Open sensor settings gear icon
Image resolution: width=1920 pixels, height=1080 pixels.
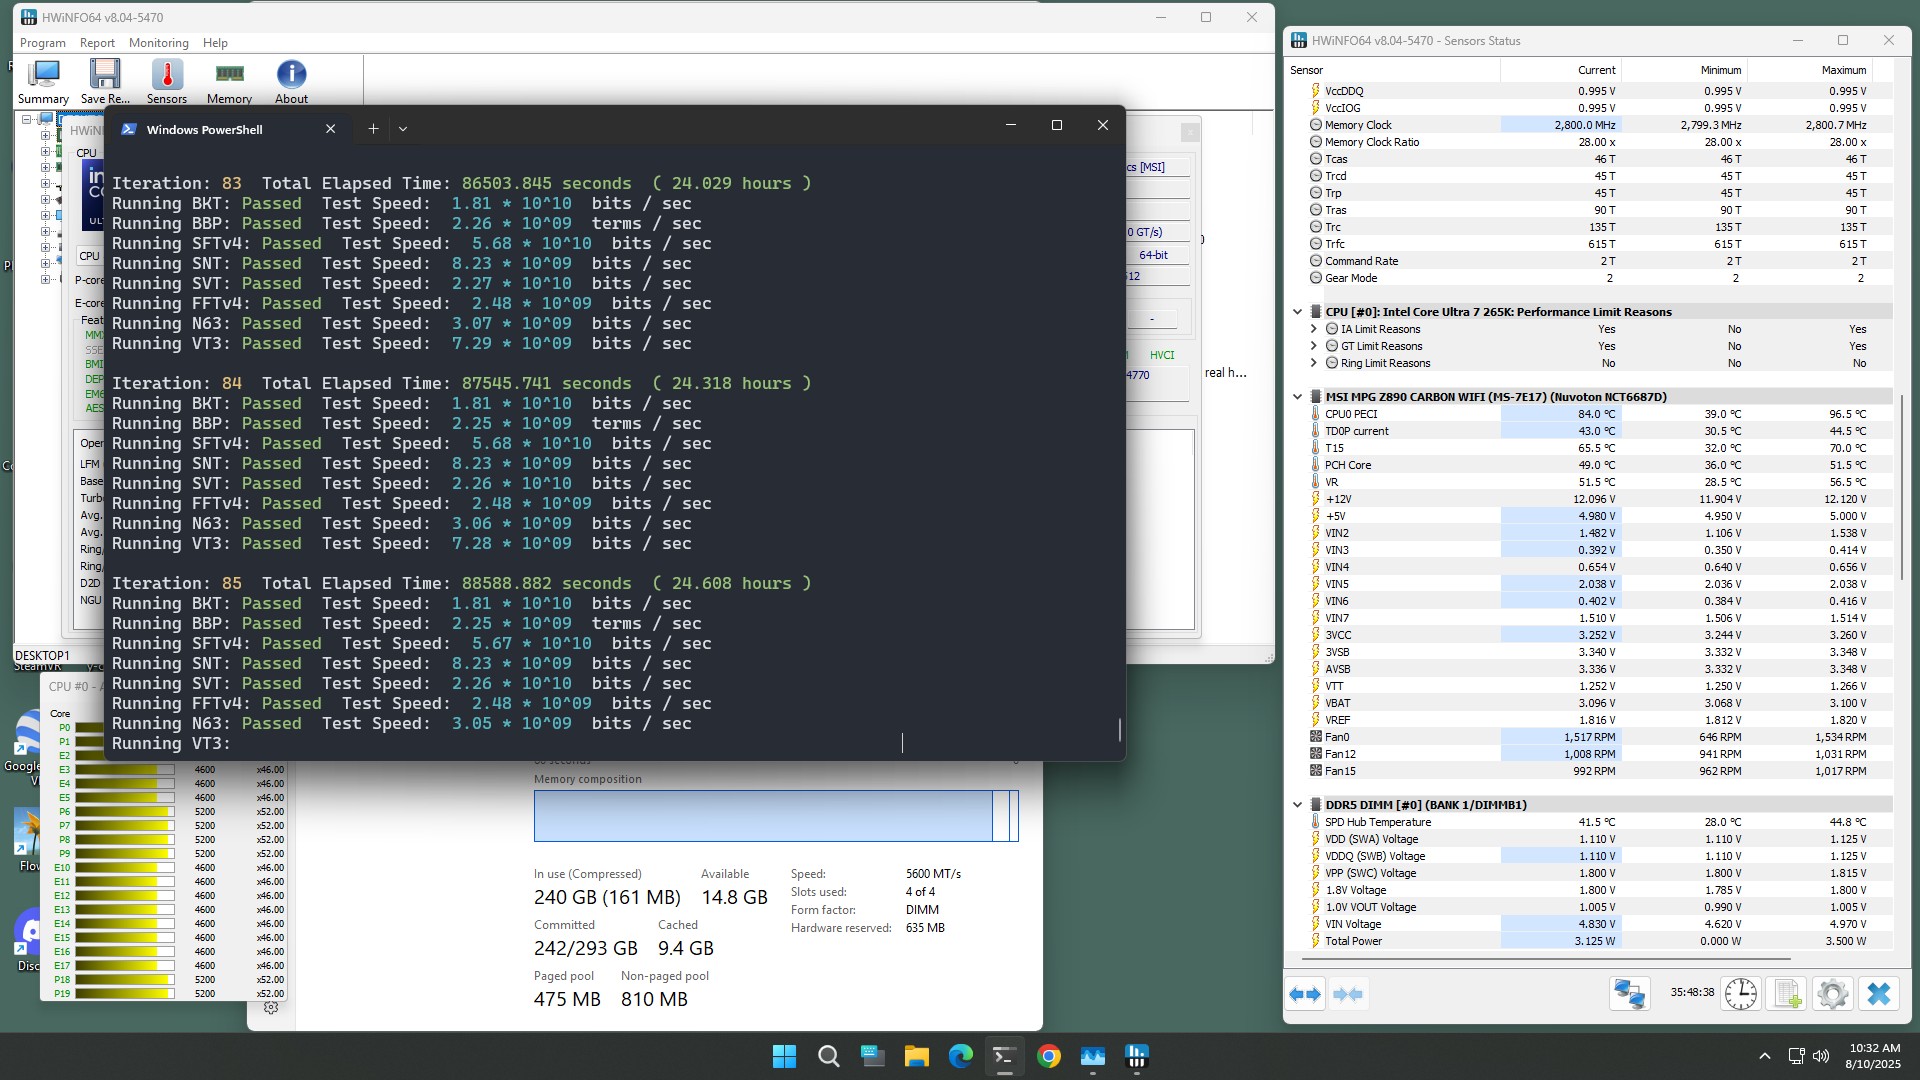click(x=1832, y=994)
